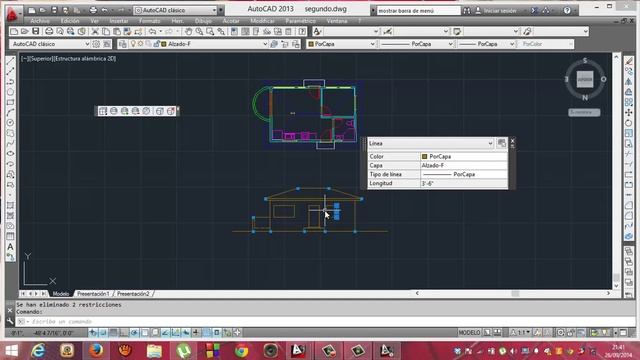Viewport: 640px width, 360px height.
Task: Open the text style dropdown in Styles toolbar
Action: [x=376, y=31]
